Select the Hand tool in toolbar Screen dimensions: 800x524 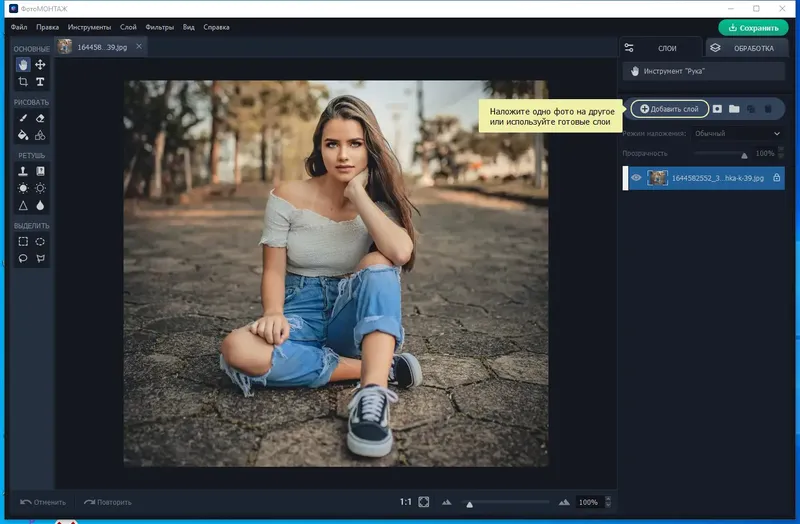coord(23,64)
